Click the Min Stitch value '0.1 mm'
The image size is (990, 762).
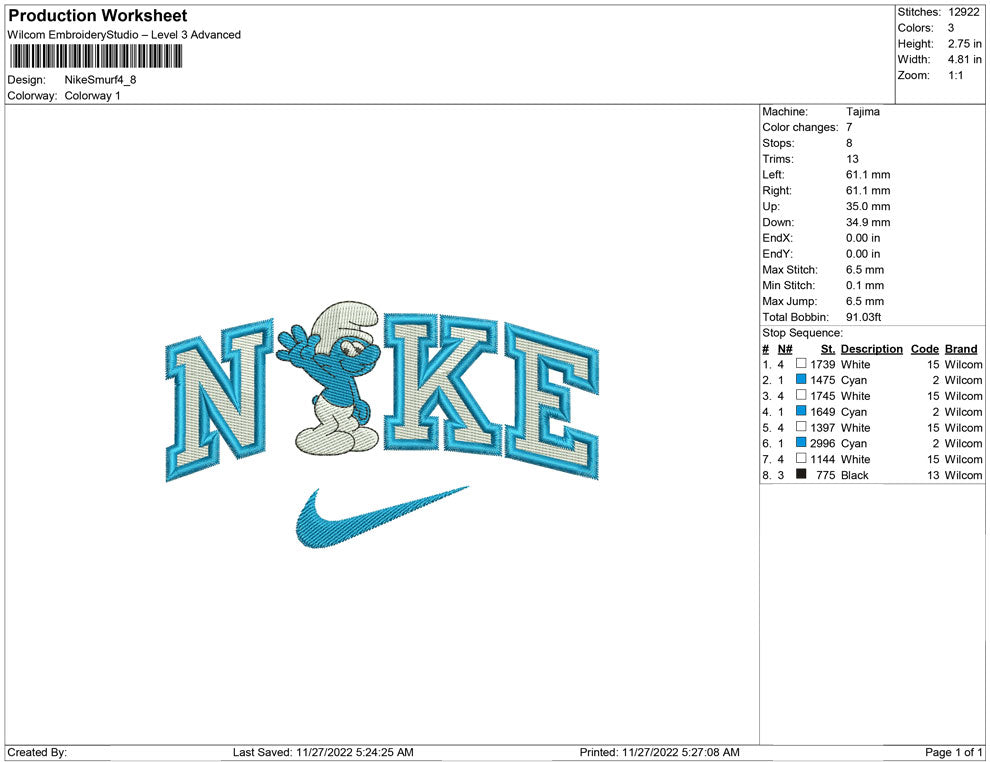click(x=865, y=285)
